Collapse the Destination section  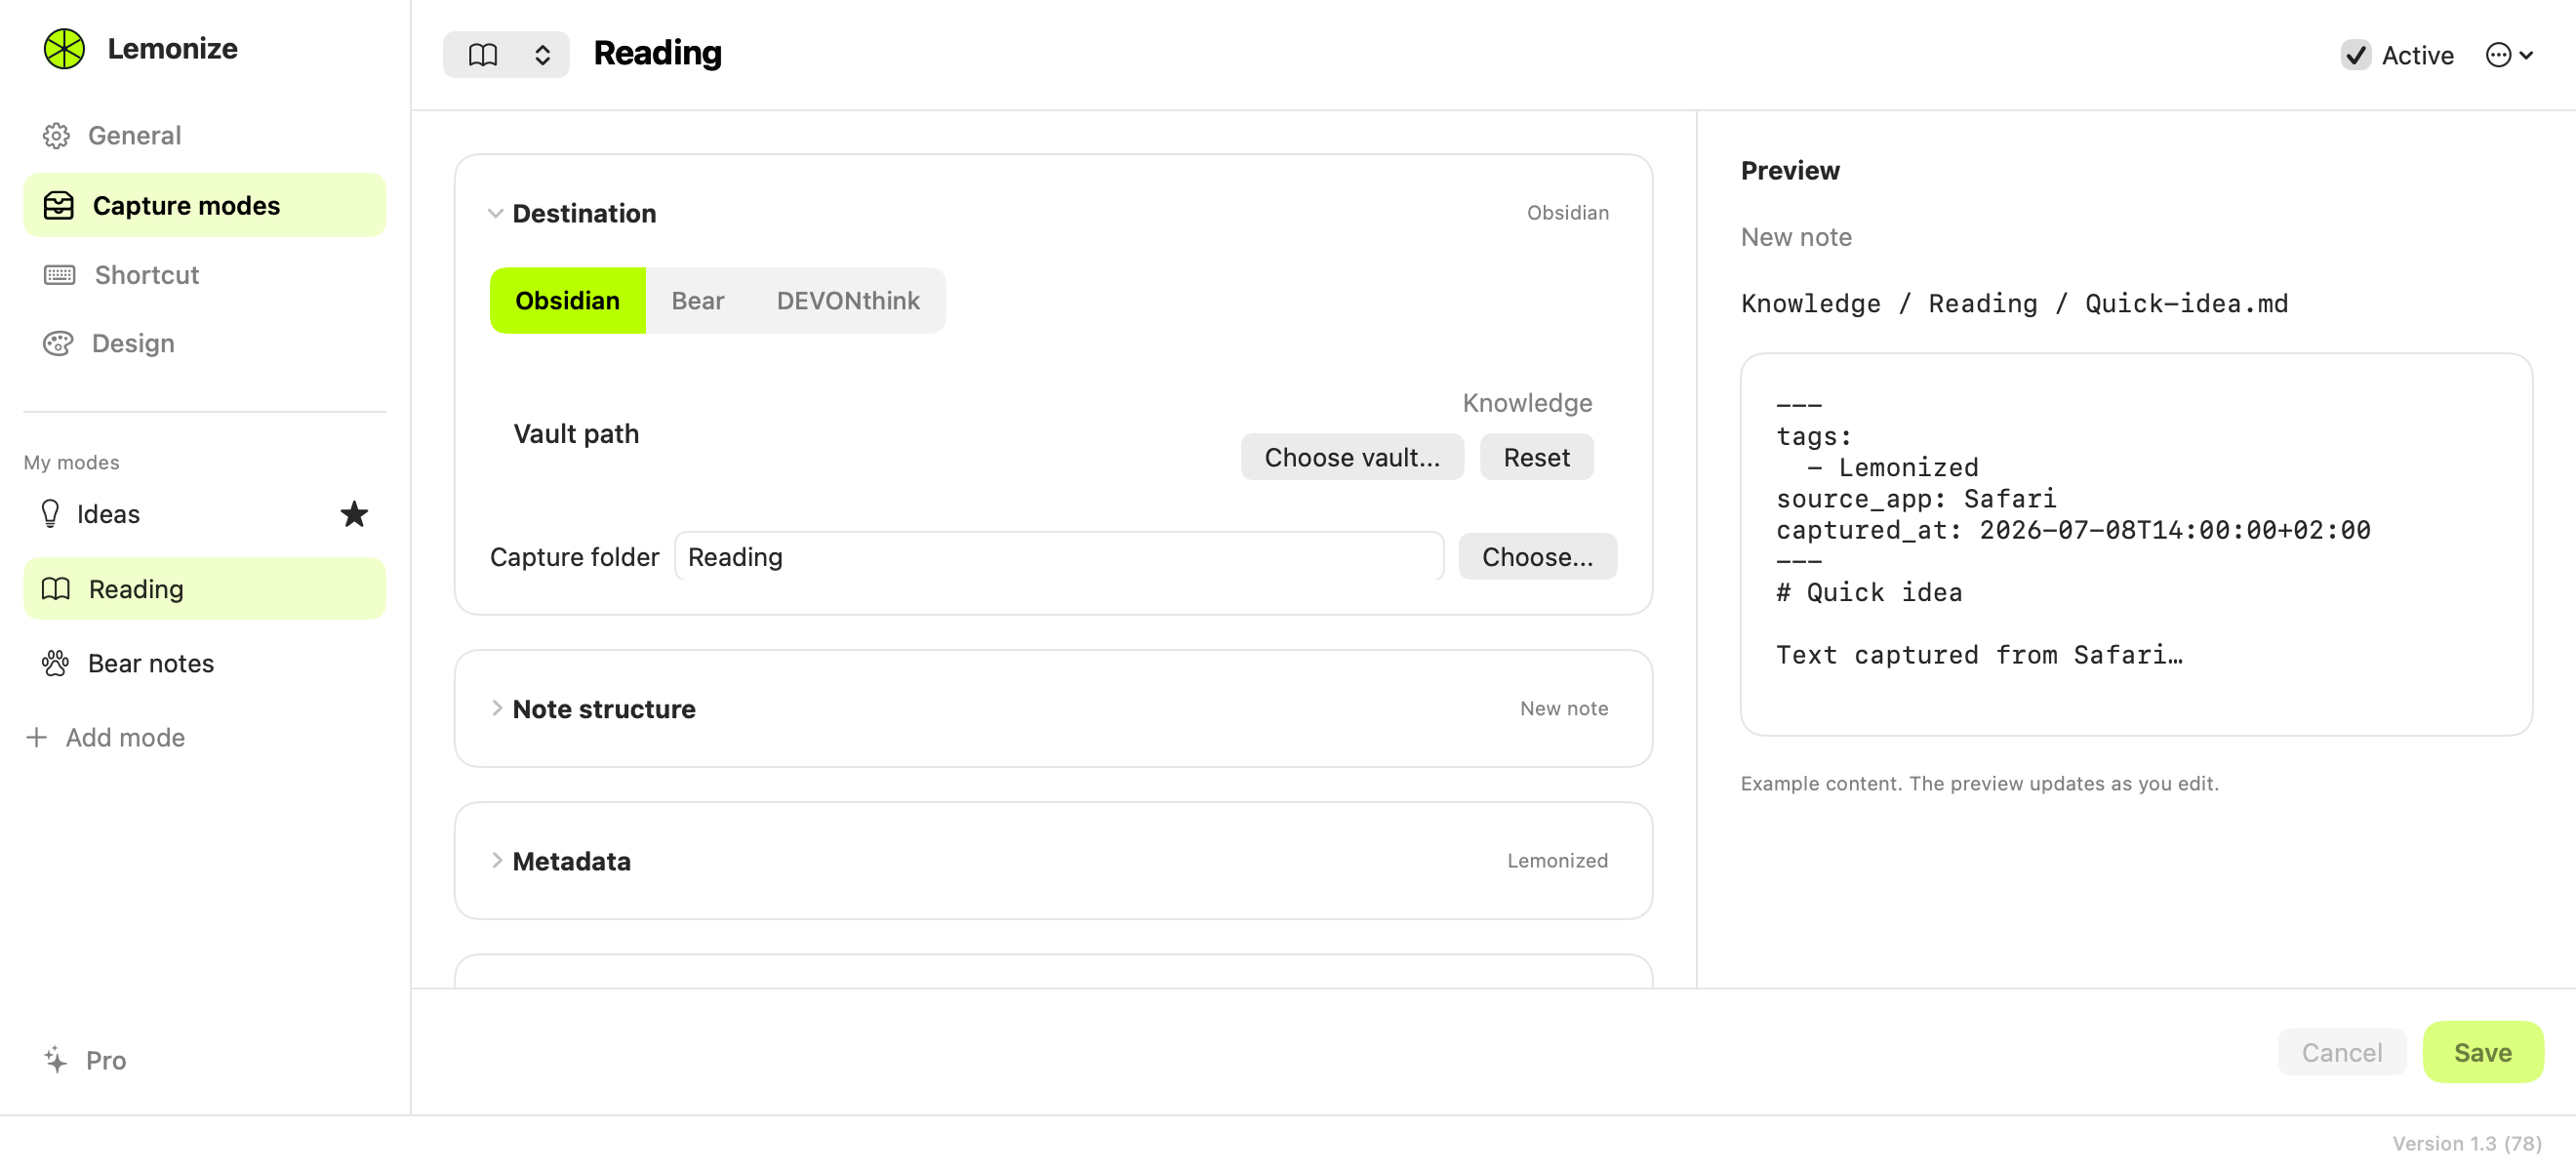[x=495, y=214]
